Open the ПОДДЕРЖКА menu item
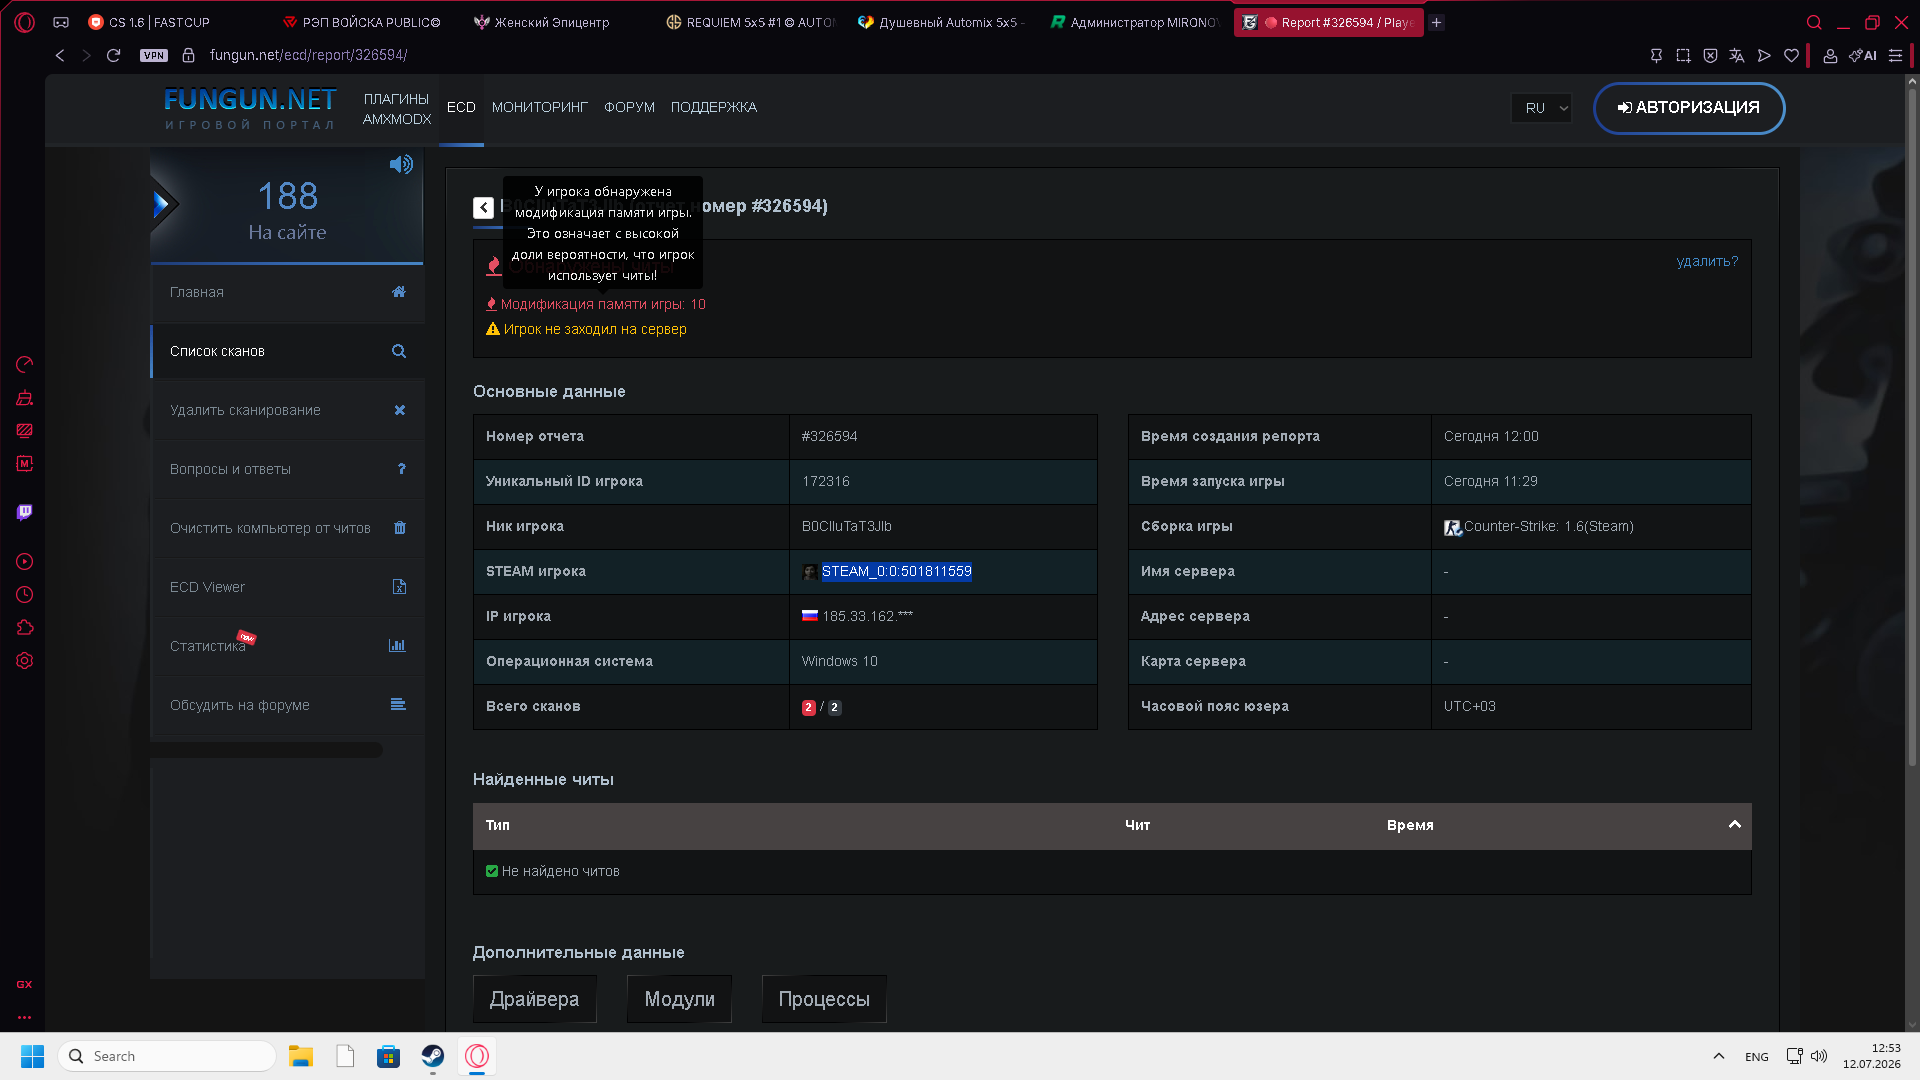The width and height of the screenshot is (1920, 1080). [x=714, y=107]
